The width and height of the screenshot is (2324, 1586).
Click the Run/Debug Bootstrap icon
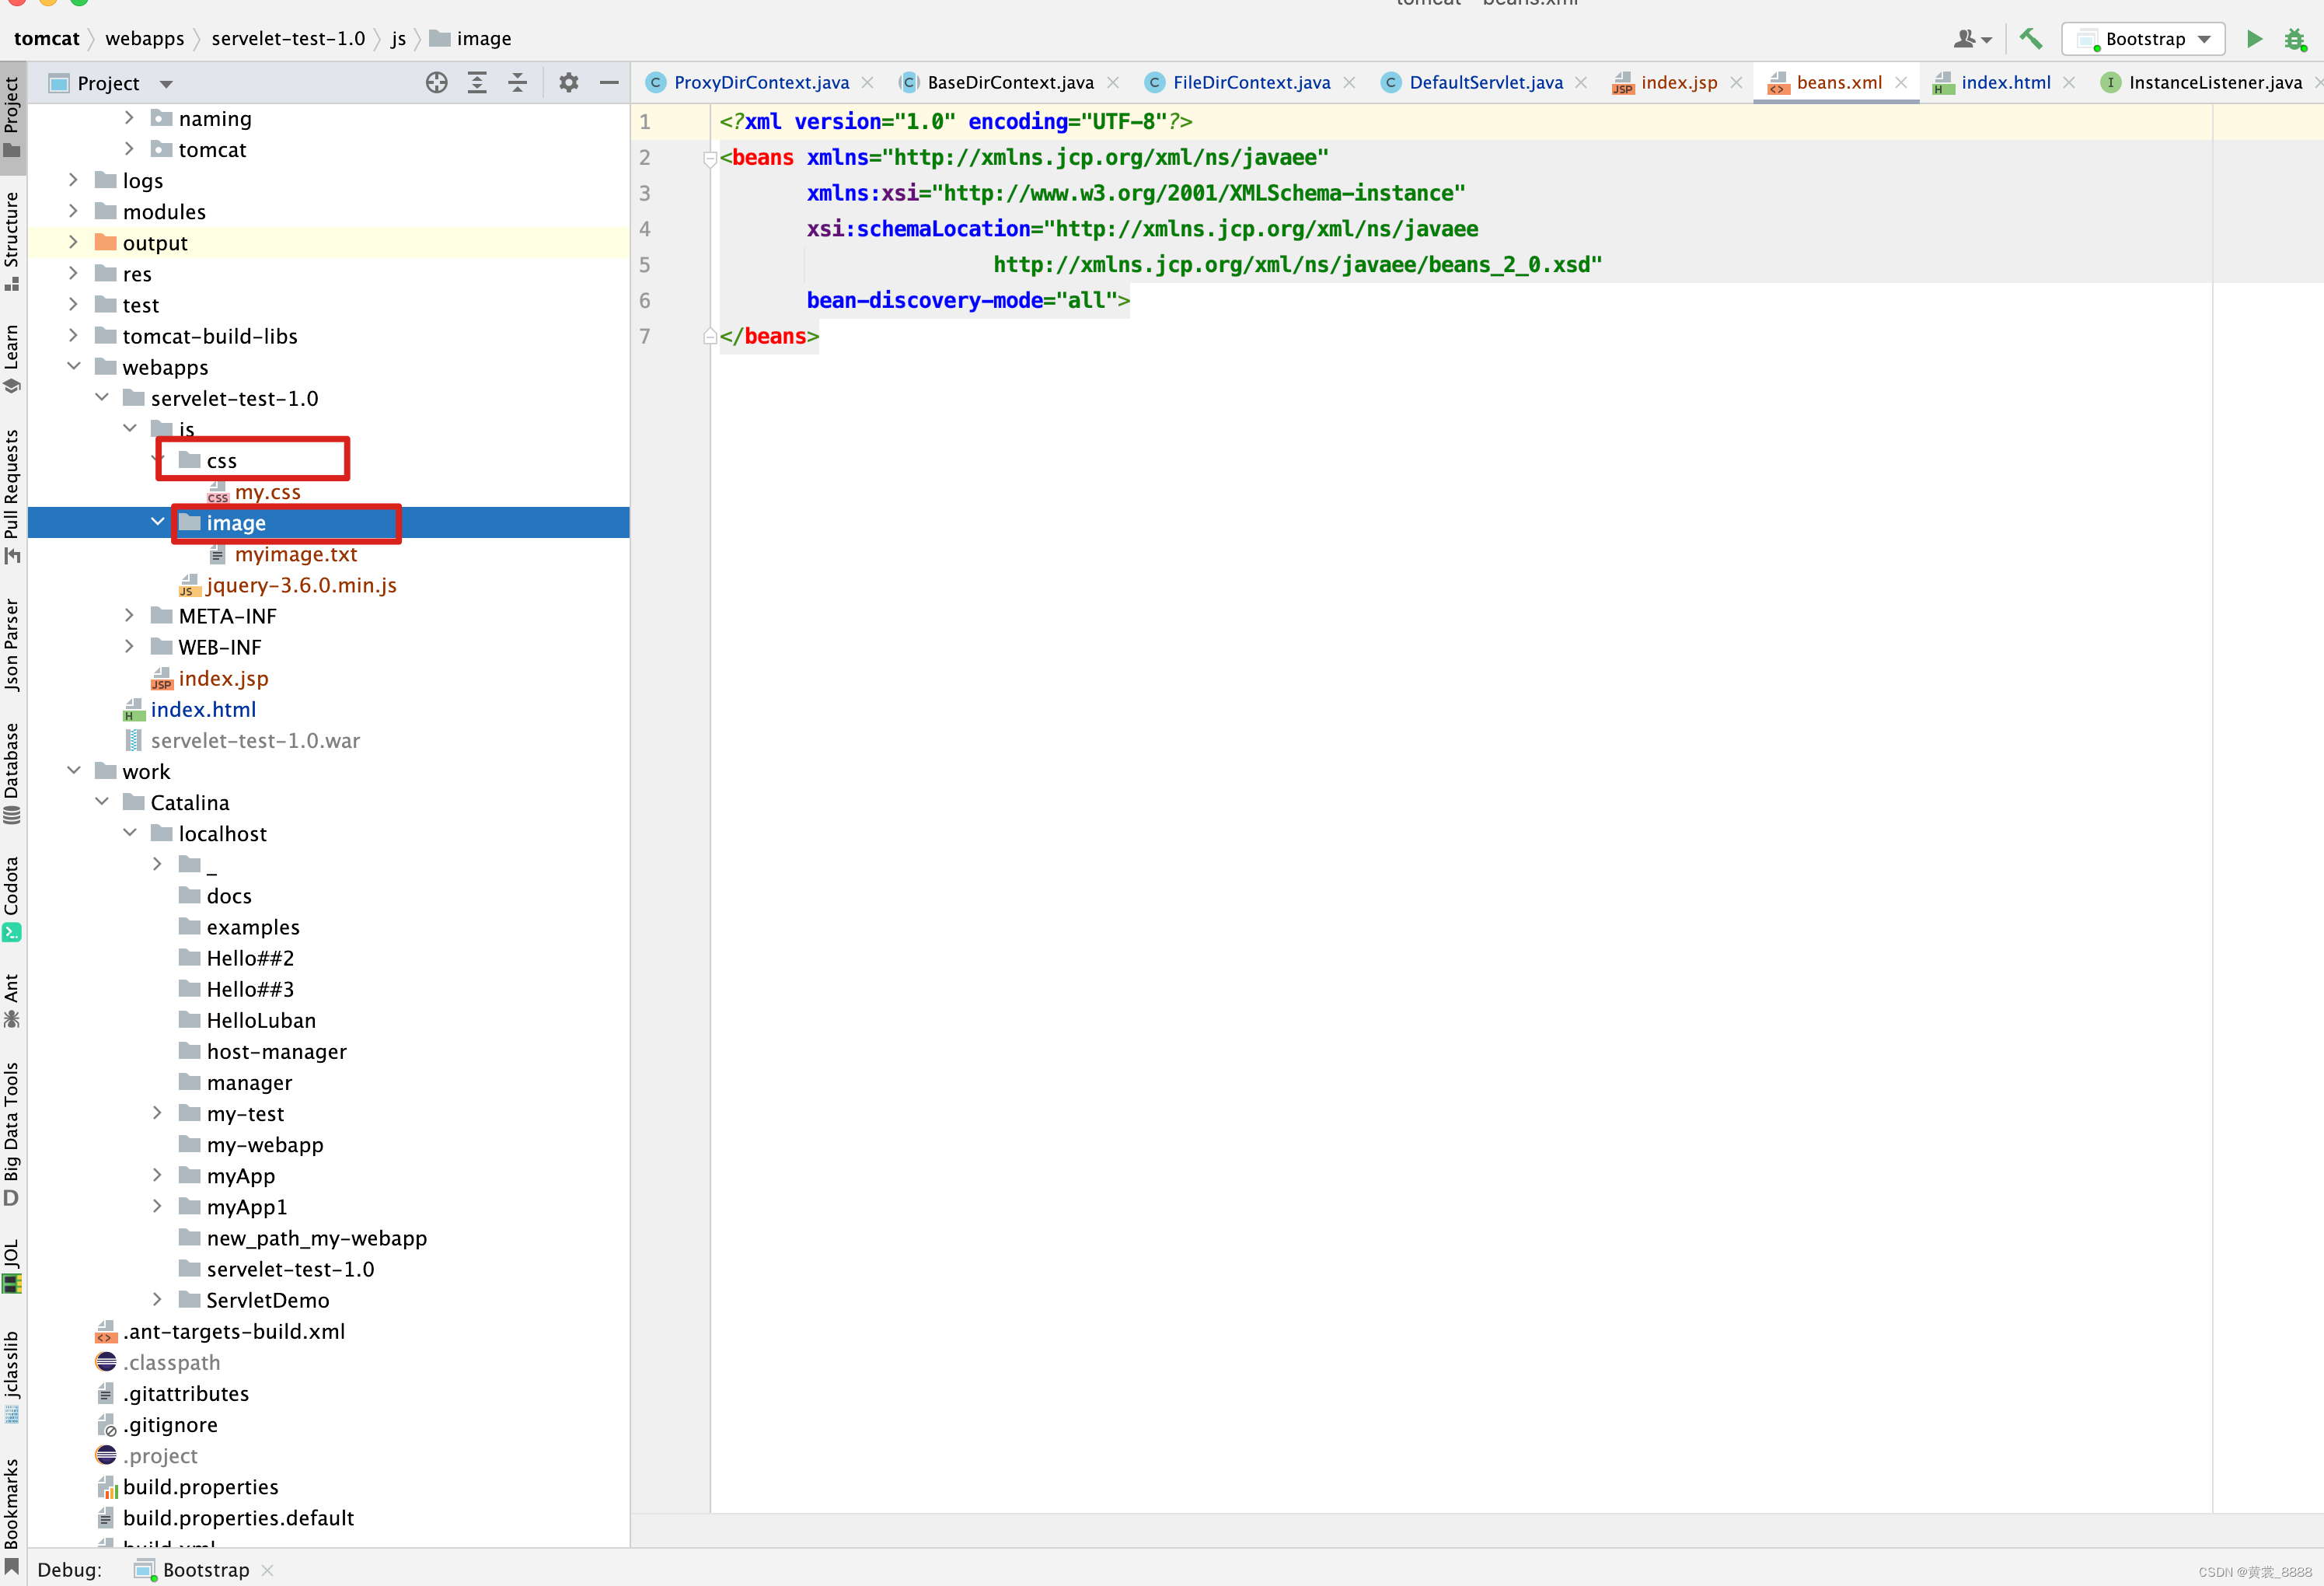click(2259, 39)
